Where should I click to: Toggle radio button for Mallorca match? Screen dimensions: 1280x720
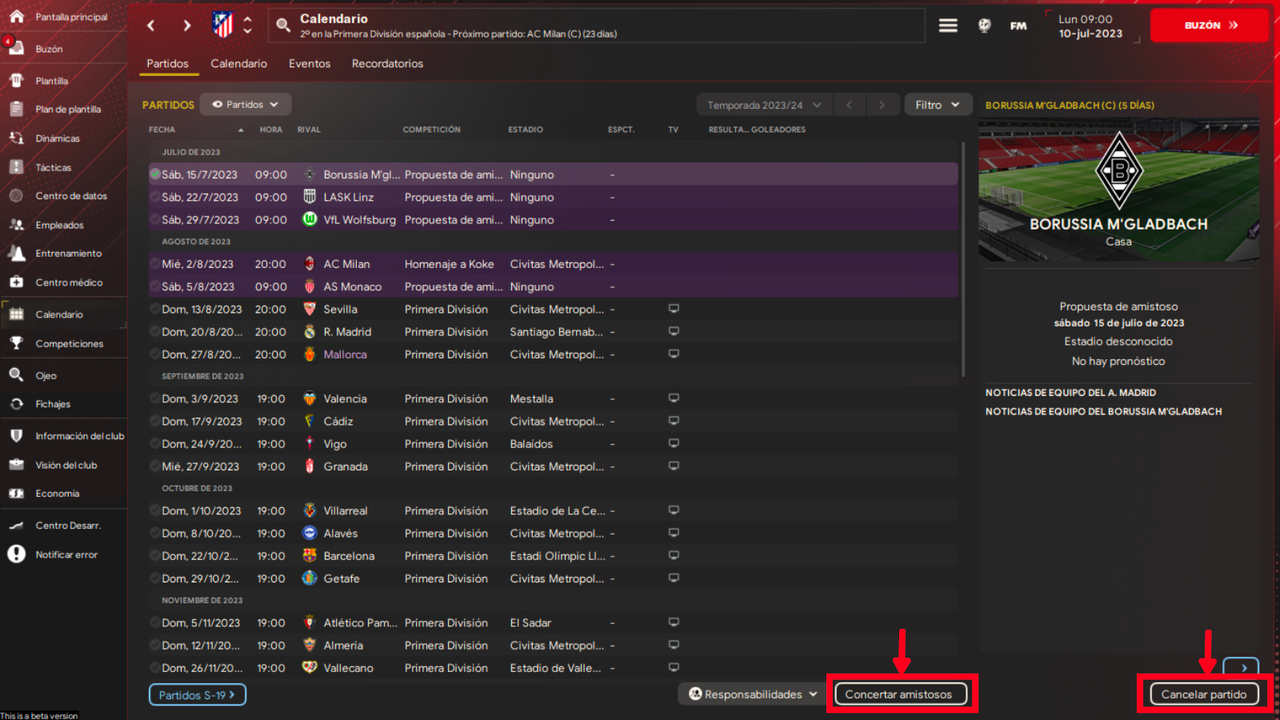(155, 354)
